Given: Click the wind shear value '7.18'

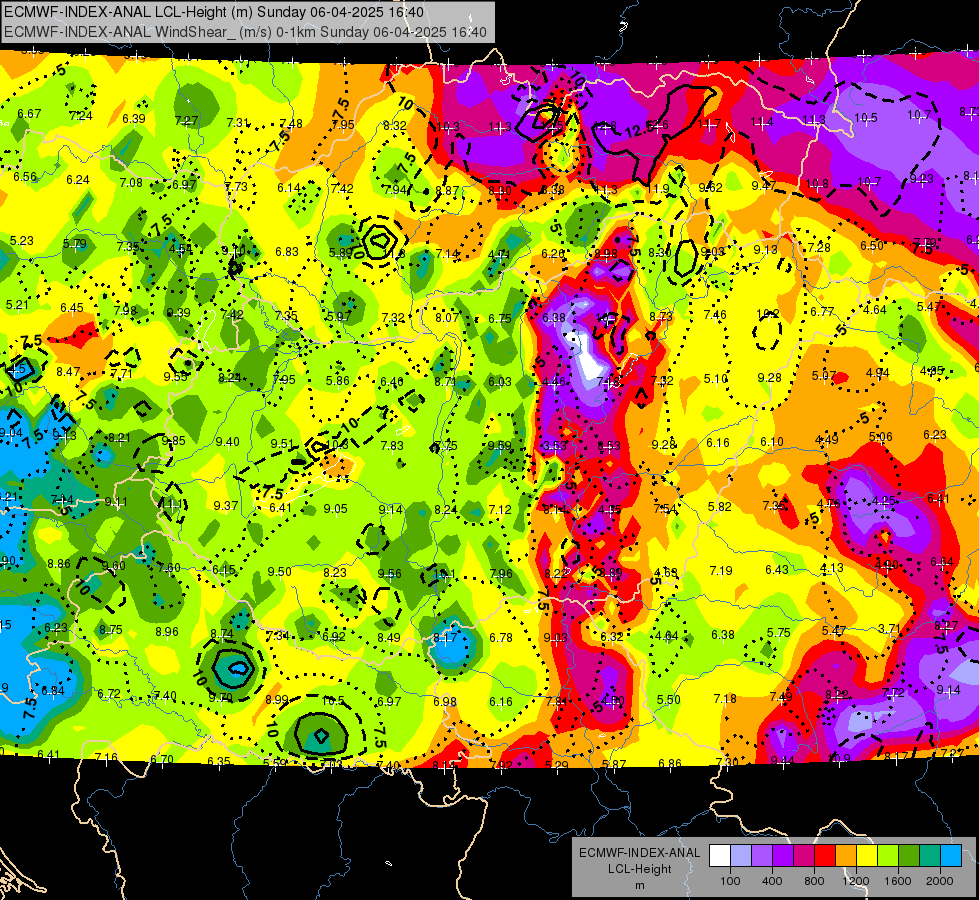Looking at the screenshot, I should point(725,698).
